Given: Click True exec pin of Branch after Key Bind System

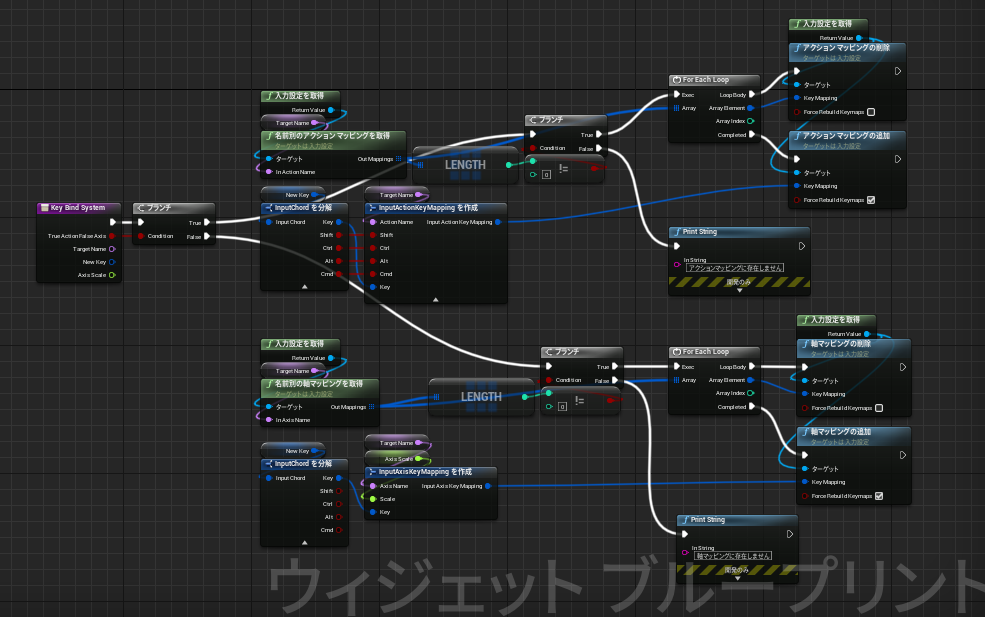Looking at the screenshot, I should (x=207, y=222).
